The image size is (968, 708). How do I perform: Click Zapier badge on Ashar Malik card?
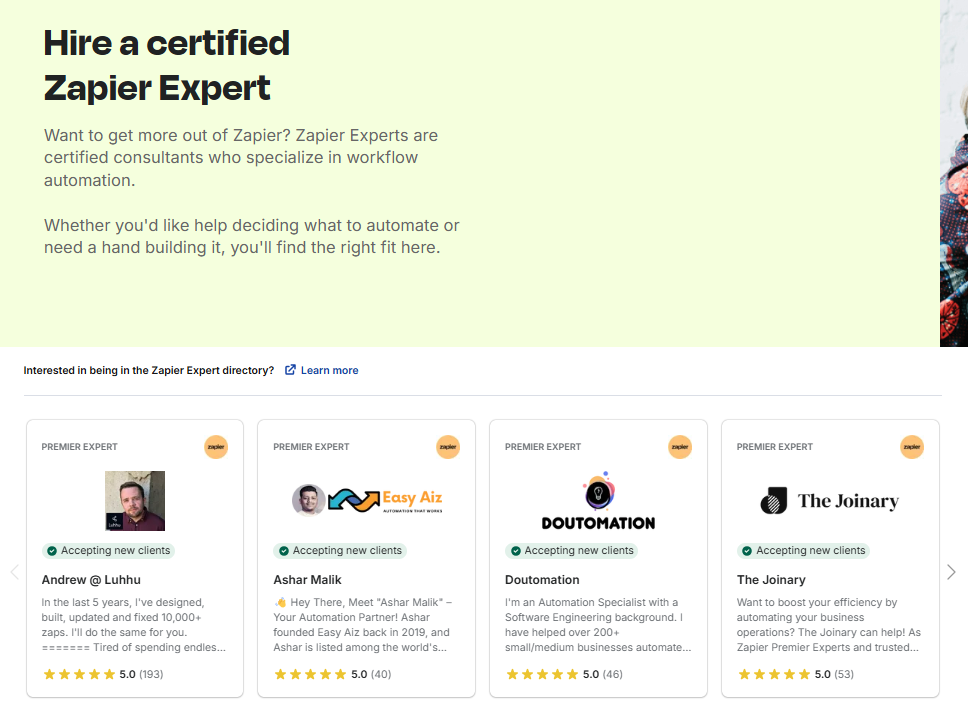(x=448, y=447)
